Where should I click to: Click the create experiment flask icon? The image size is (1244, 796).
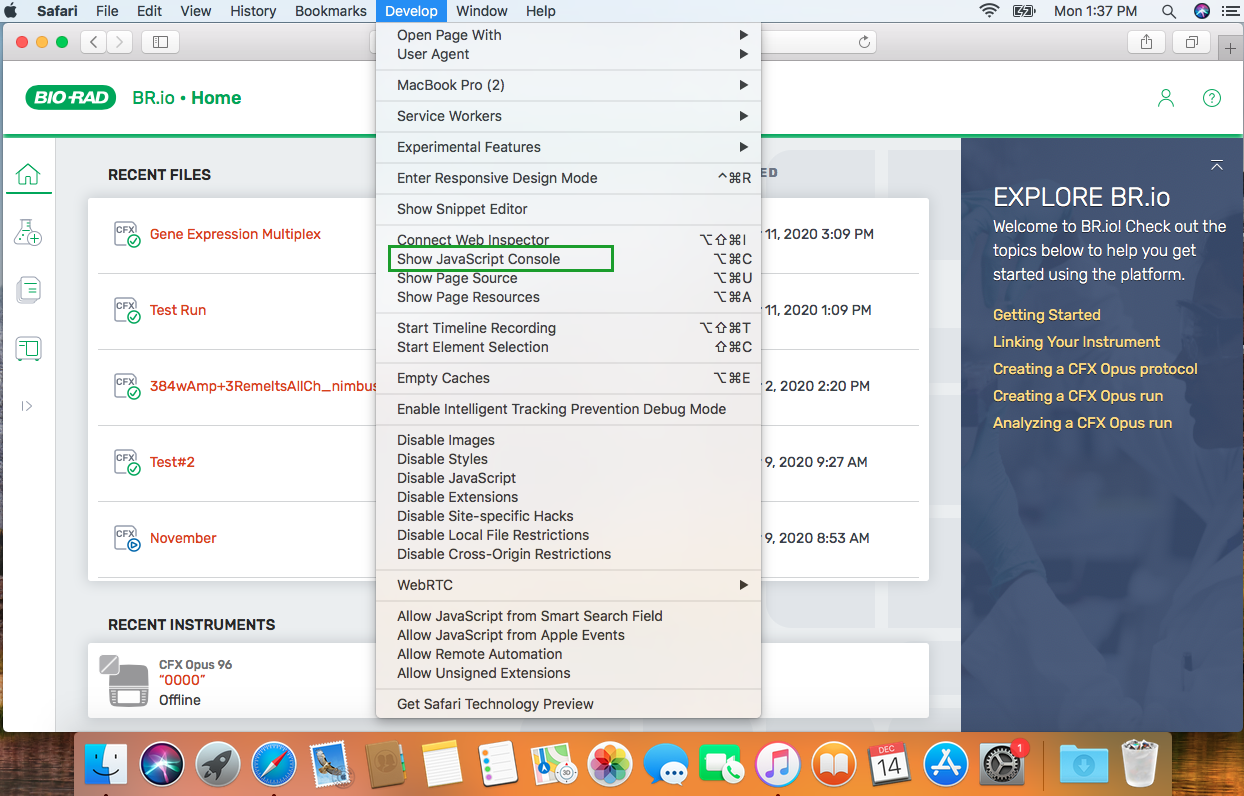pos(28,233)
